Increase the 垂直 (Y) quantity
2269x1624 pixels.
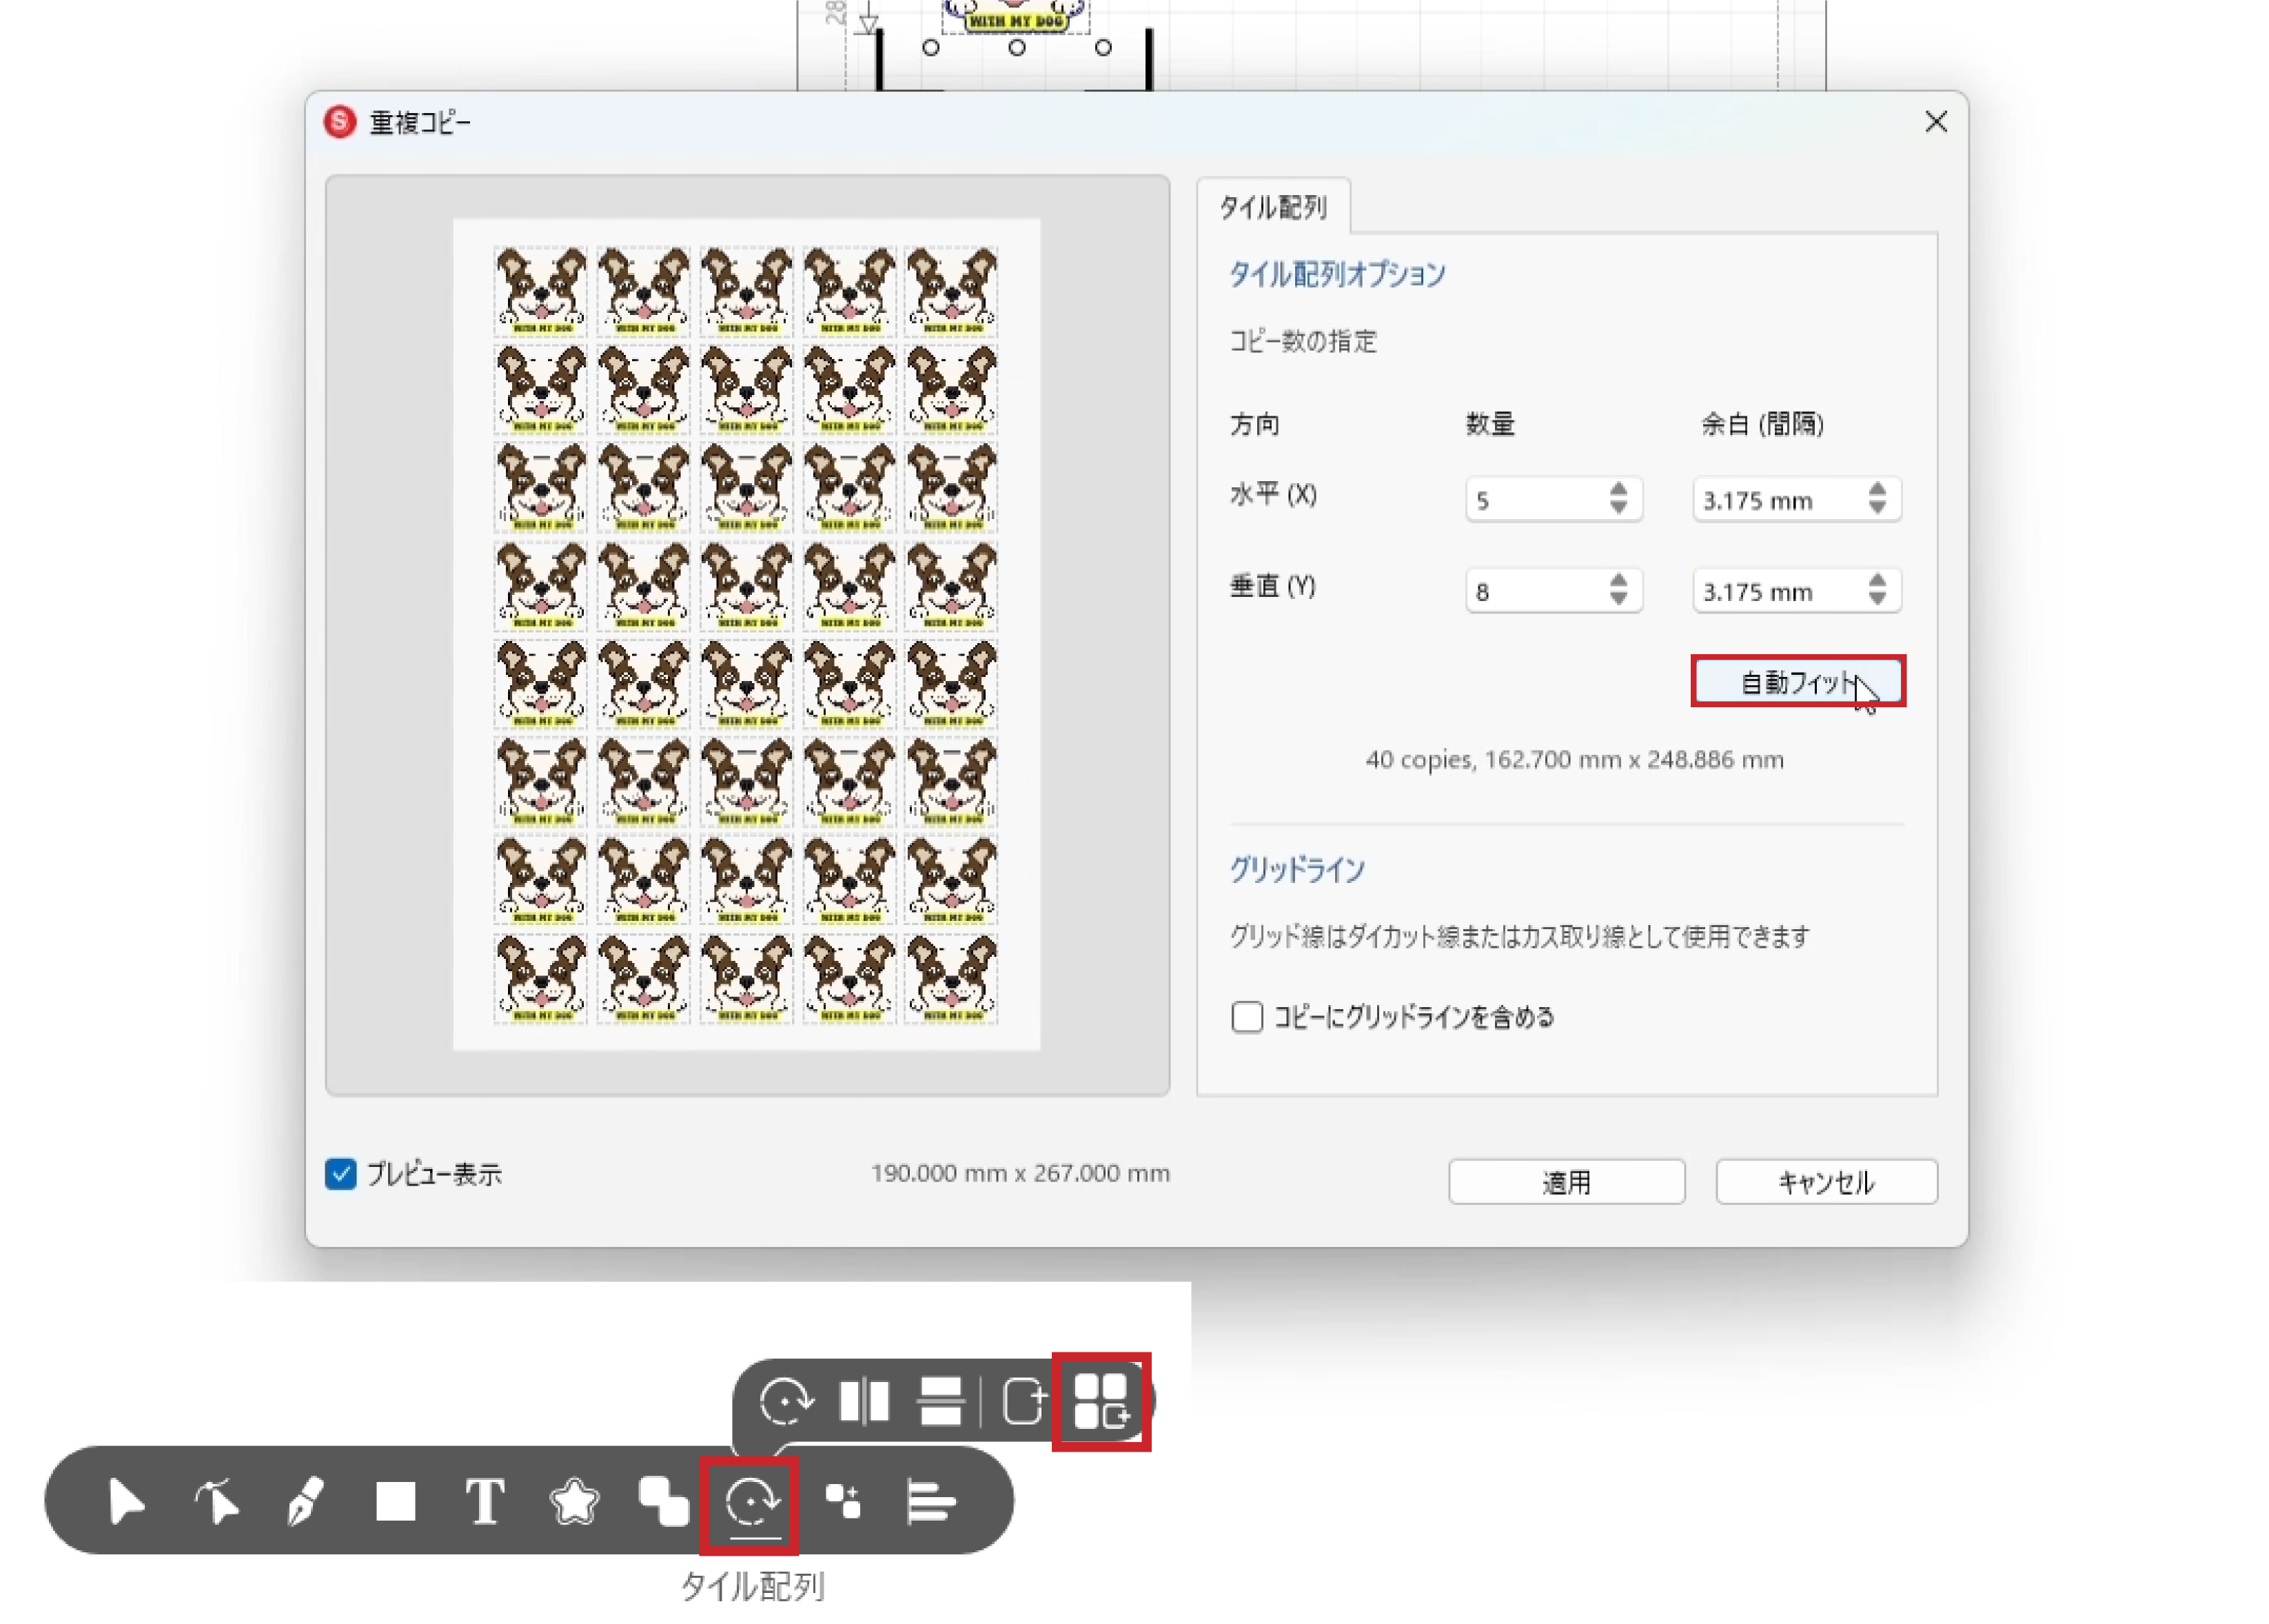pos(1618,580)
